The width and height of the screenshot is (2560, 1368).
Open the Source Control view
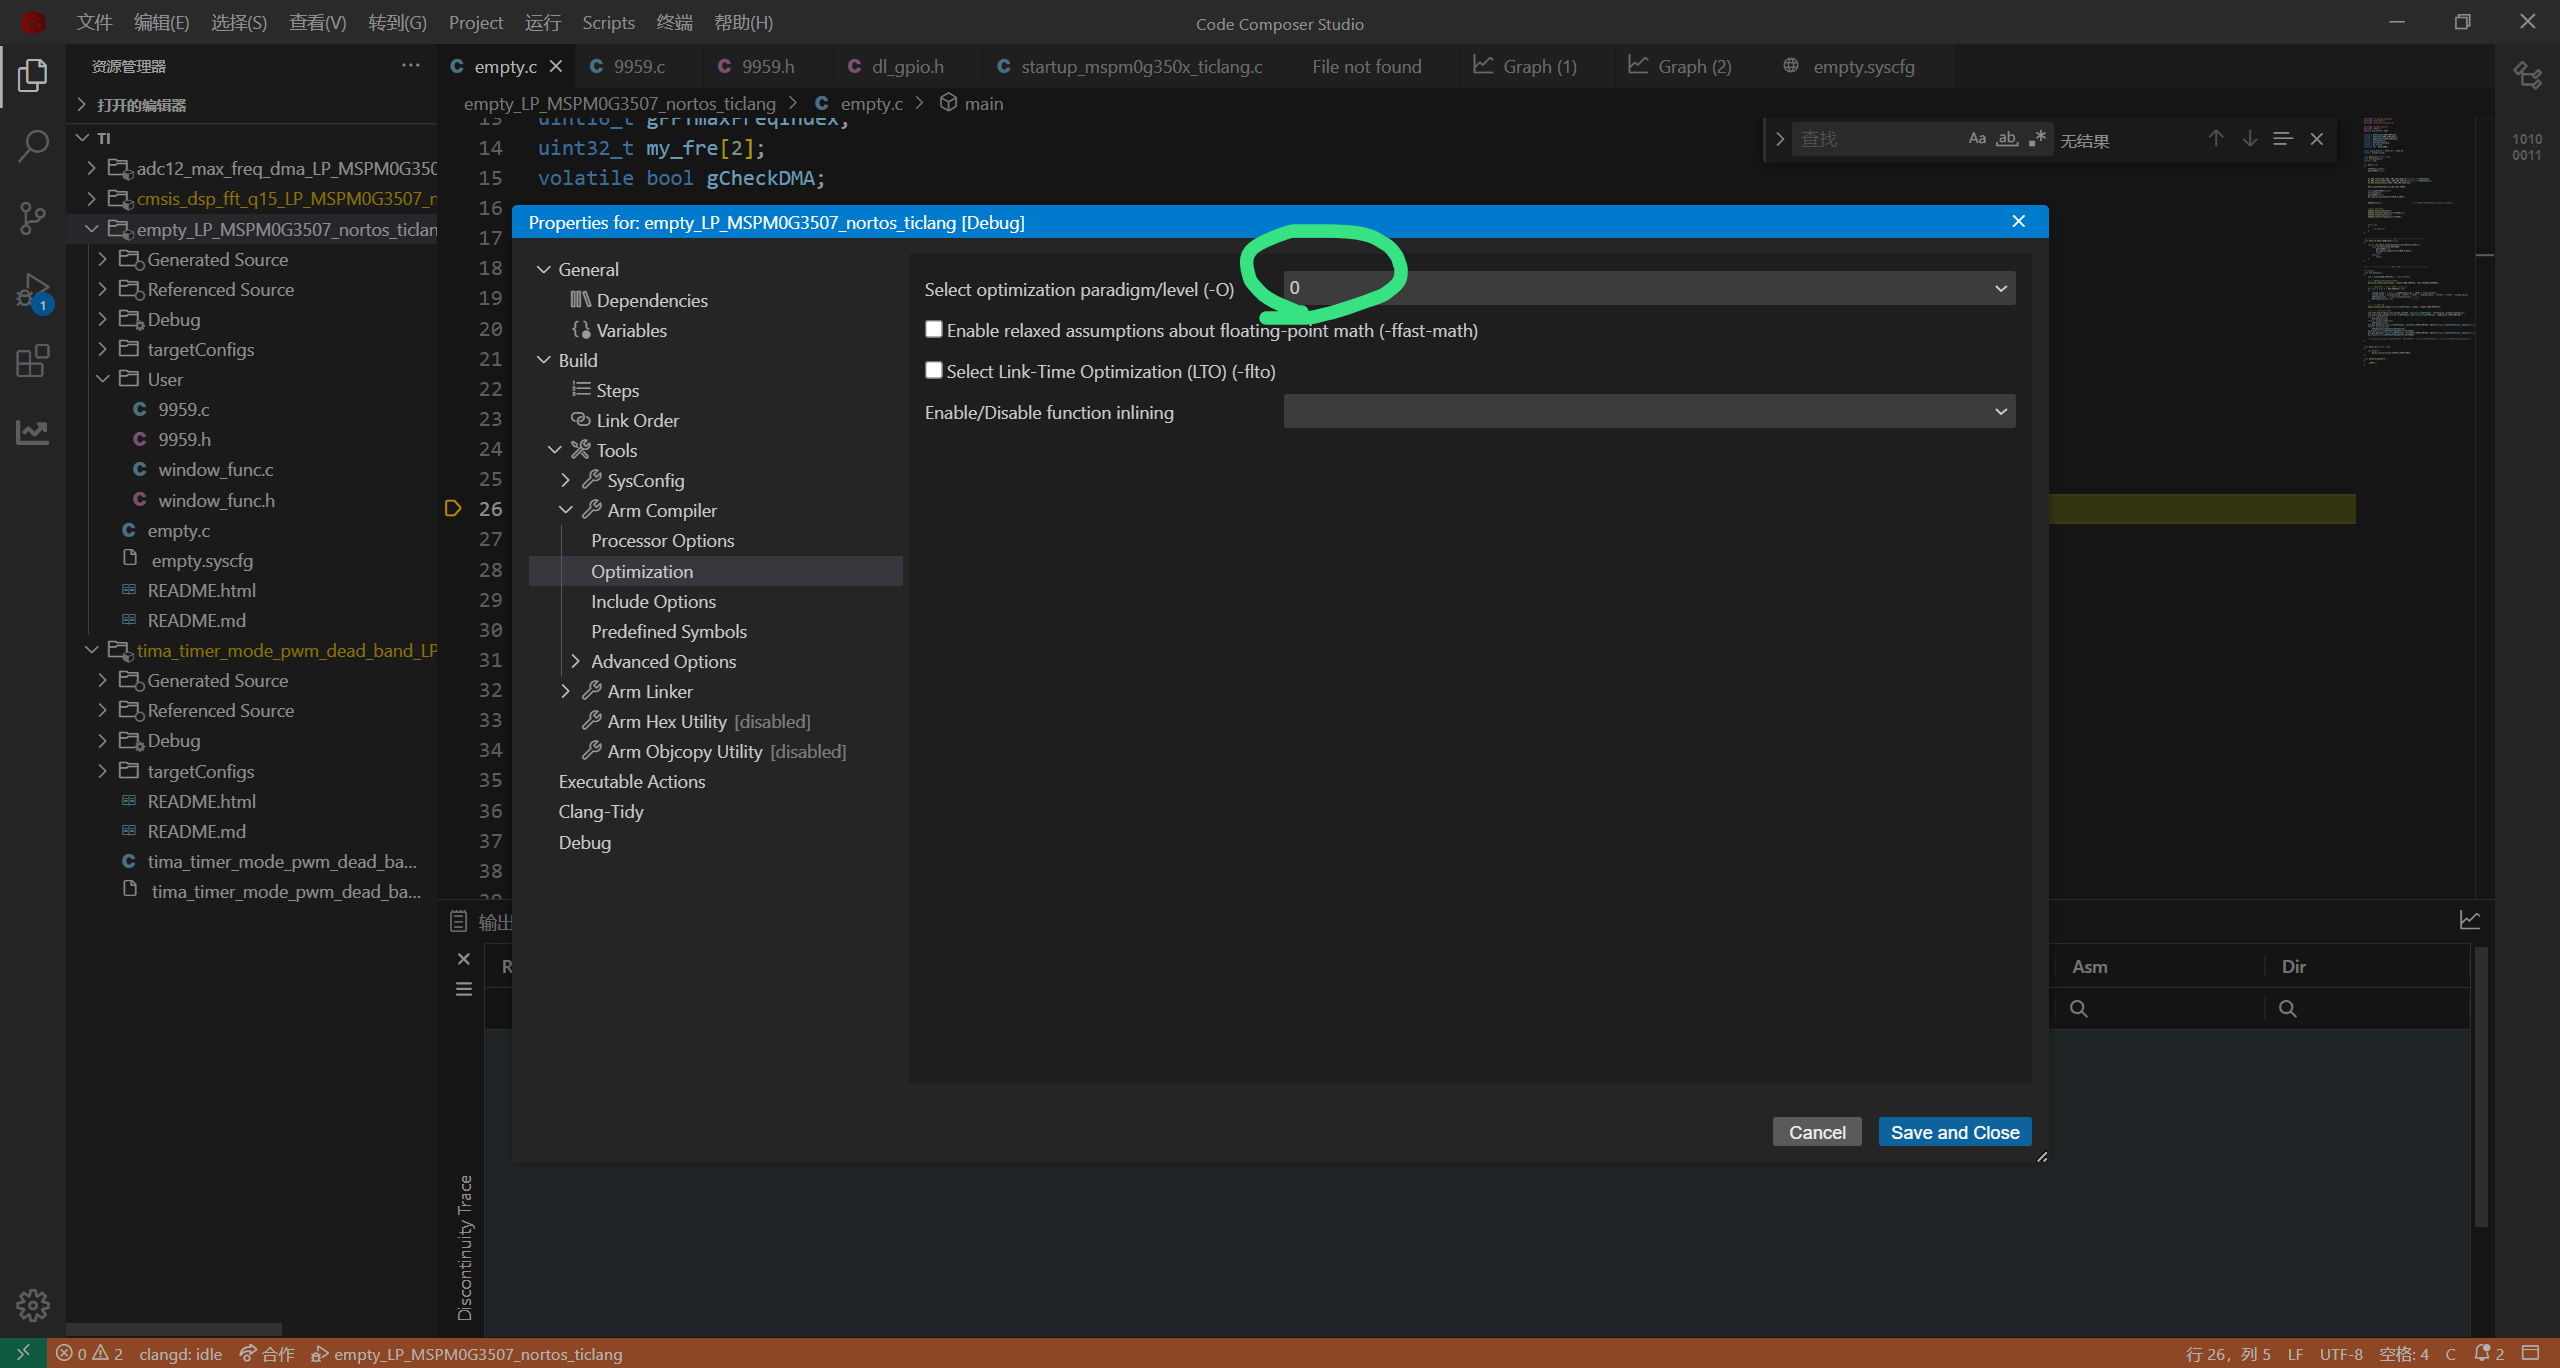pyautogui.click(x=32, y=217)
